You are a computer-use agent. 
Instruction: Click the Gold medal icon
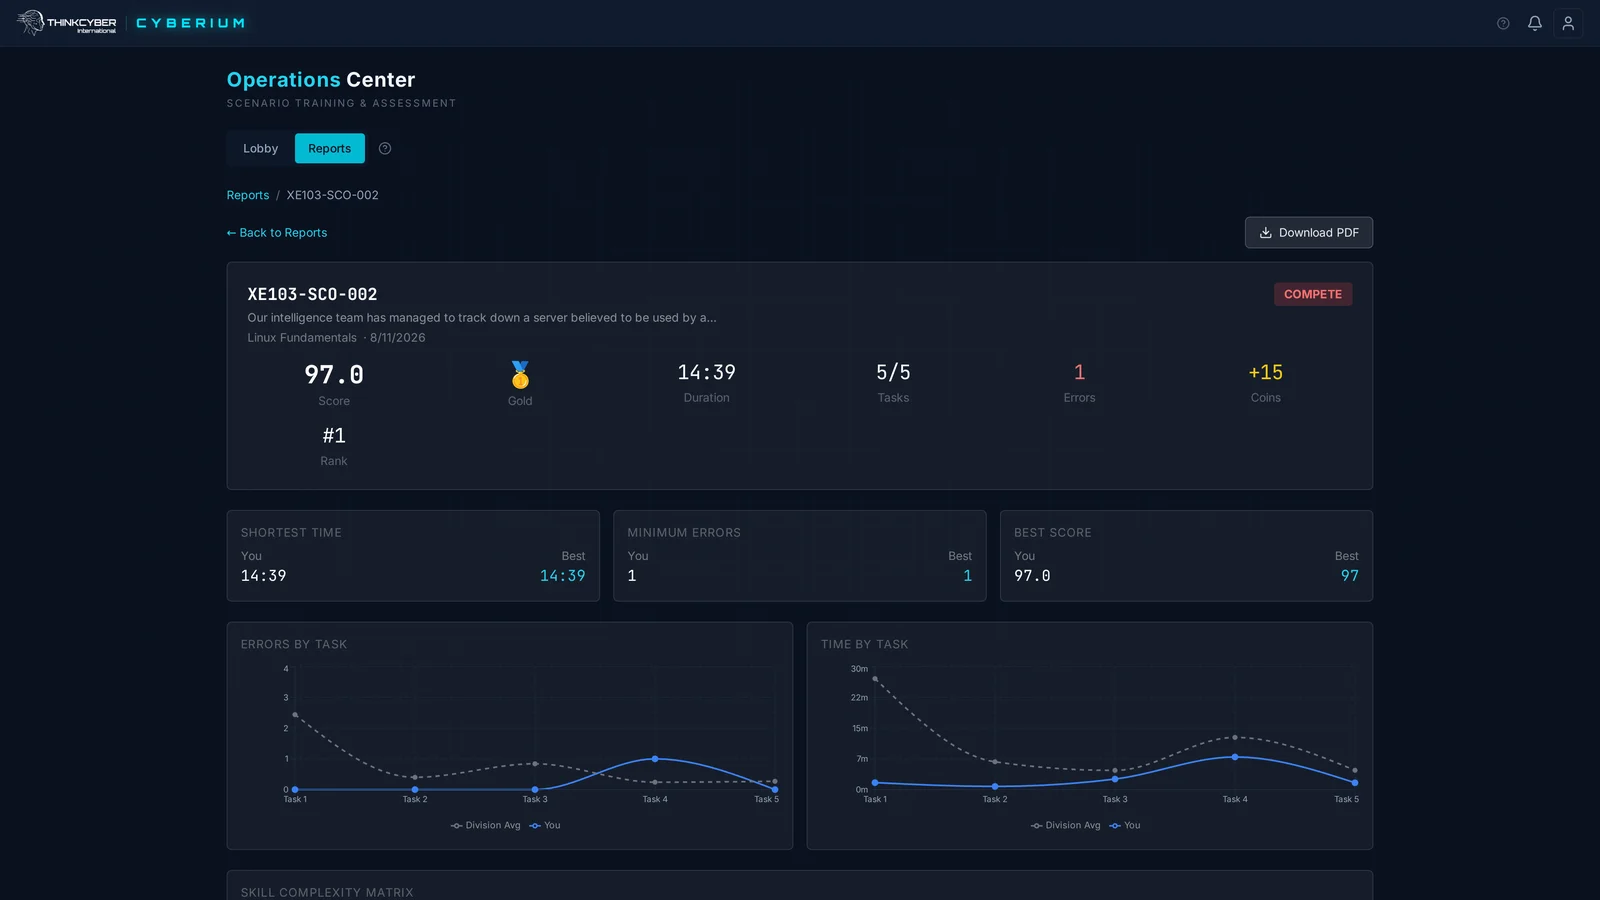click(x=520, y=375)
